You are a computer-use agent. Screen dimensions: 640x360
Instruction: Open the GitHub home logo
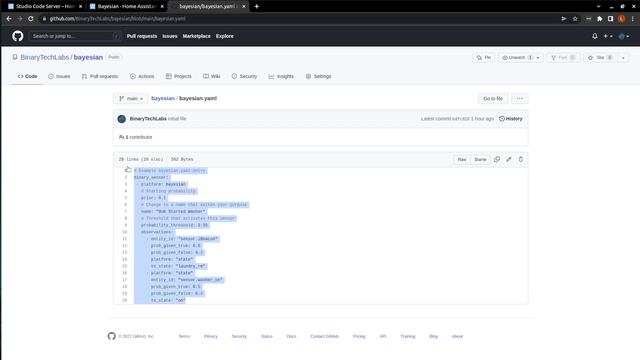point(18,36)
